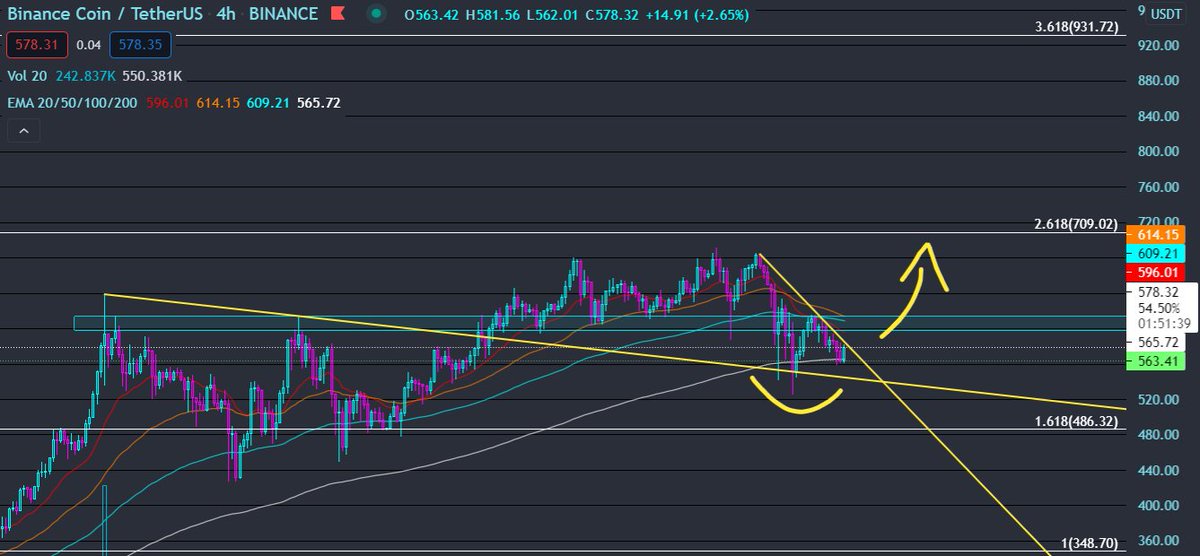Click the 440.00 price scale tick
Screen dimensions: 1200x556
point(1157,470)
